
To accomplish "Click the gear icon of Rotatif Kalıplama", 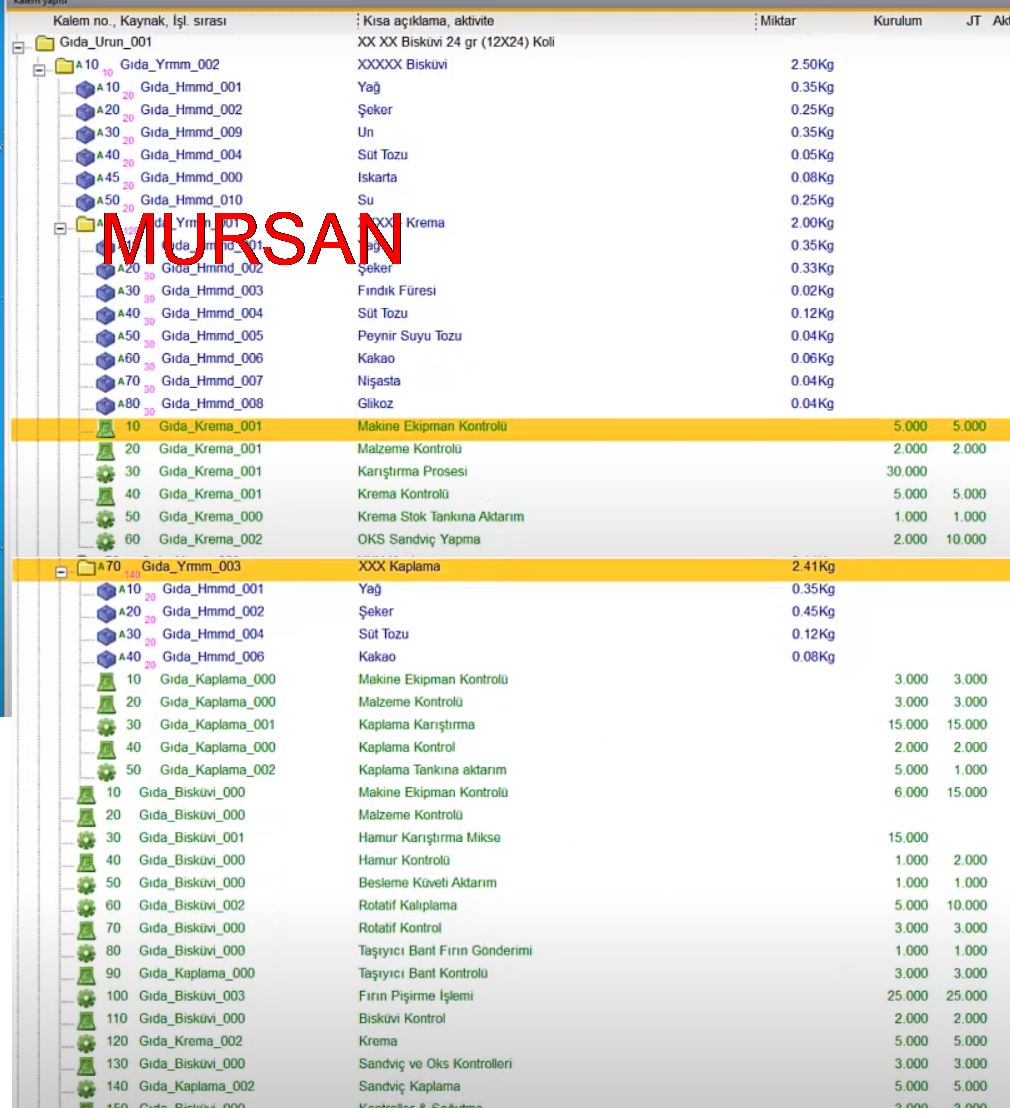I will 86,907.
